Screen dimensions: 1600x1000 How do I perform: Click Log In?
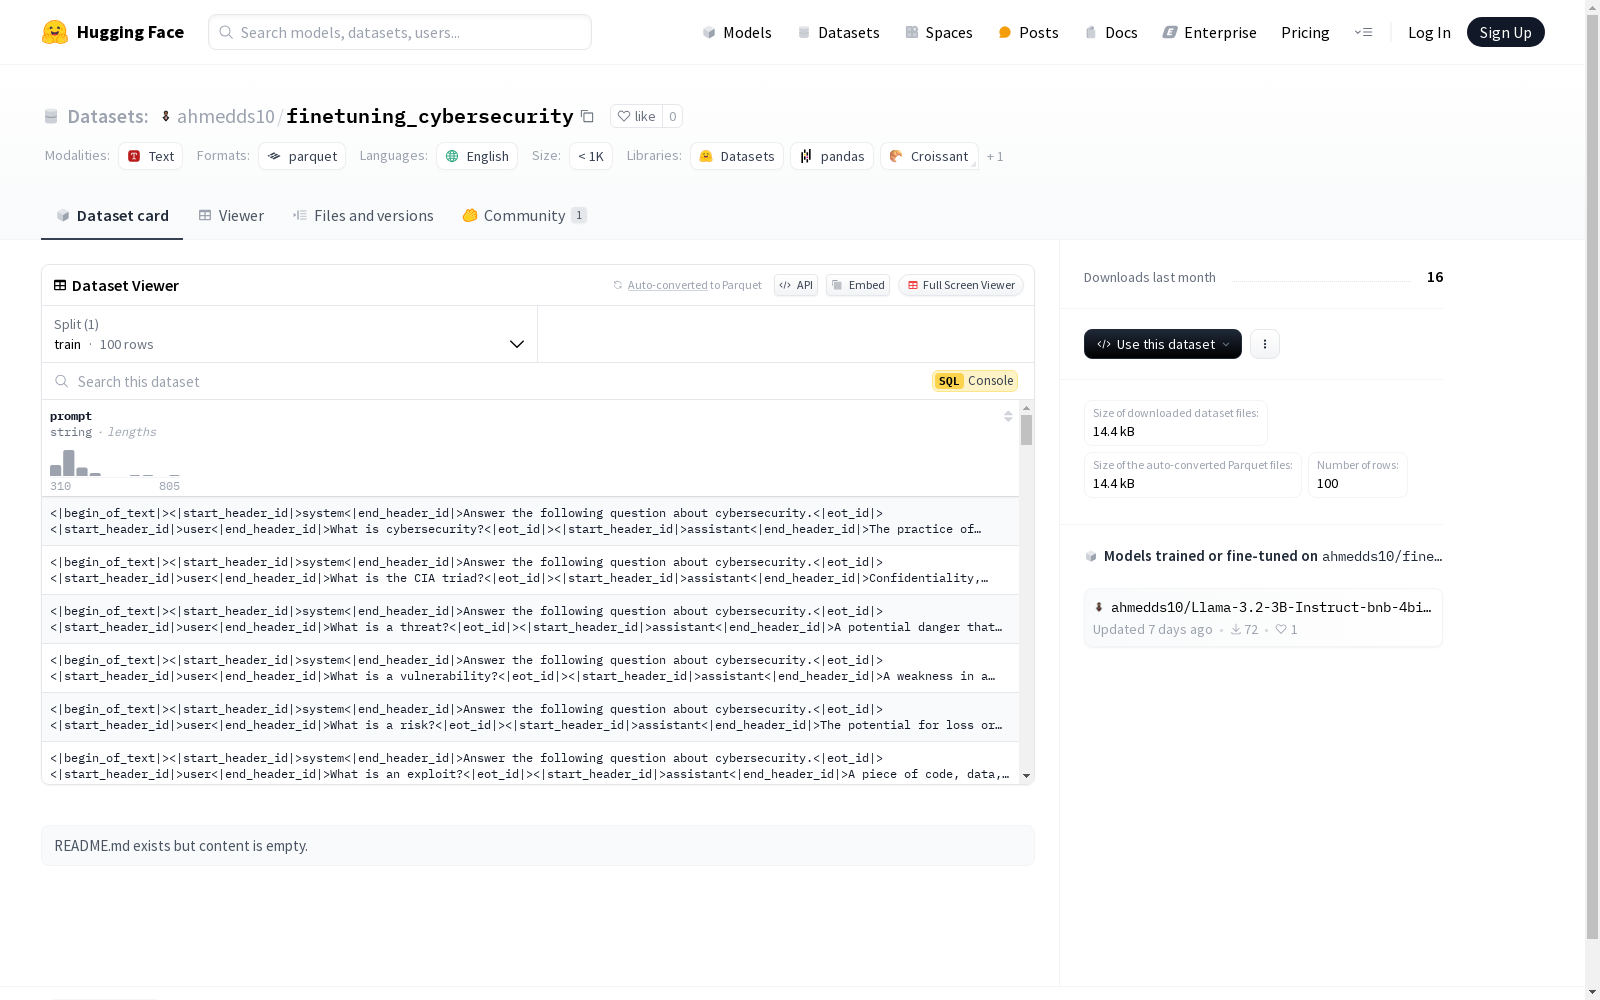coord(1429,32)
